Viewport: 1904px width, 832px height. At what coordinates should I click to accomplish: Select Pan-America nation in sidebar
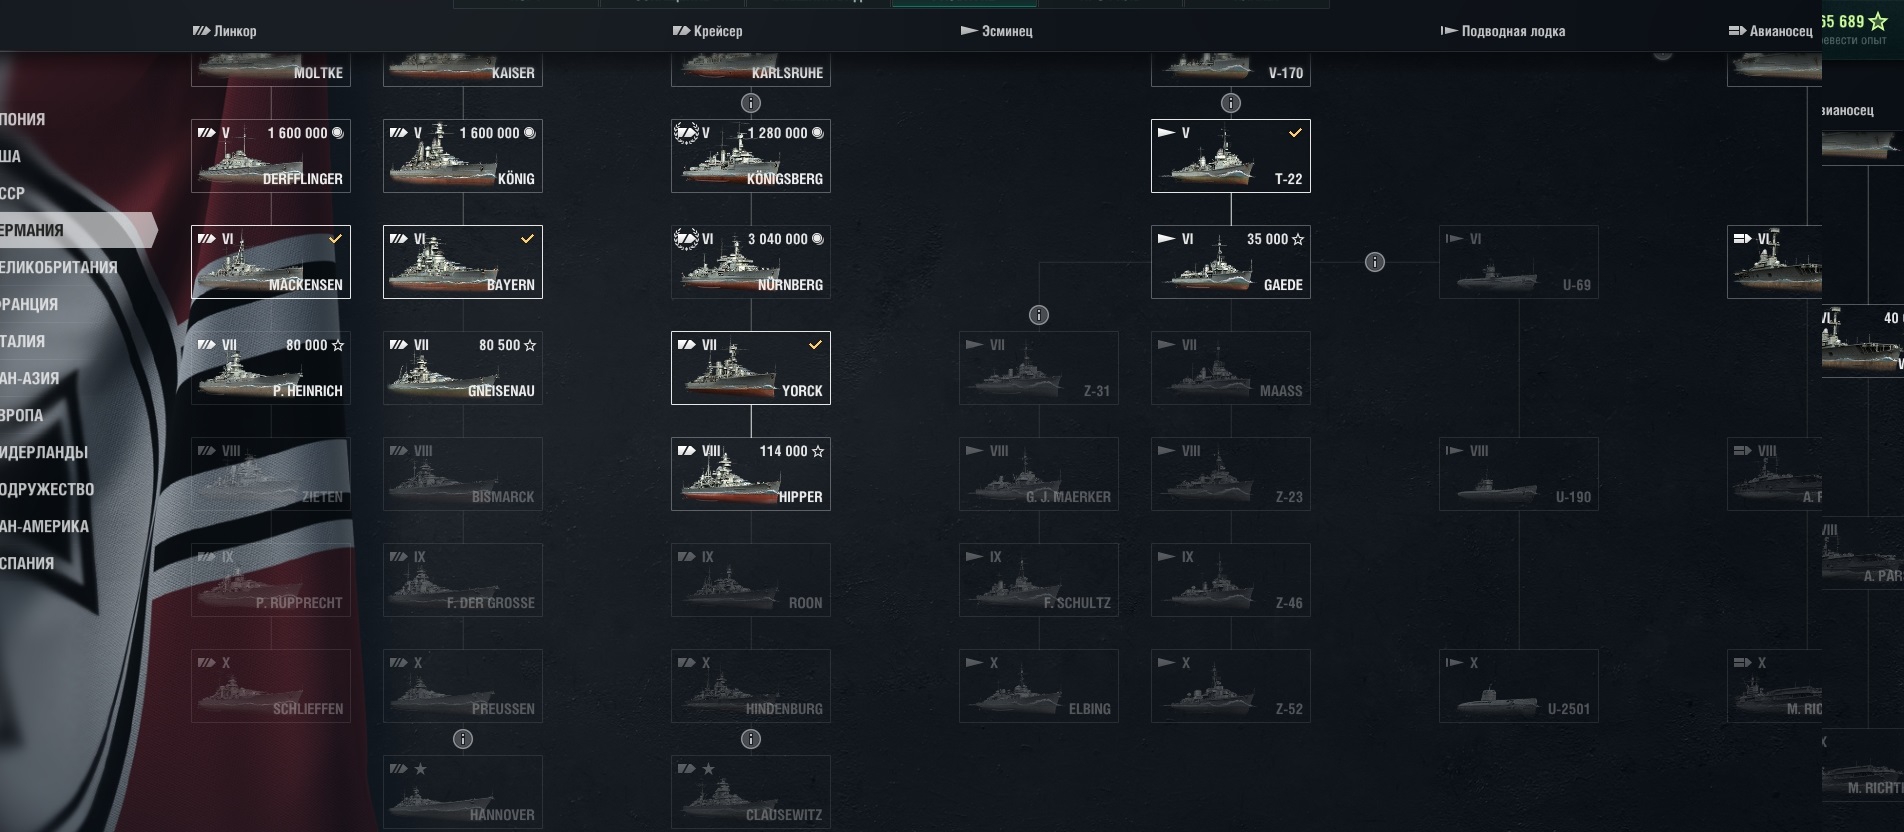coord(44,526)
